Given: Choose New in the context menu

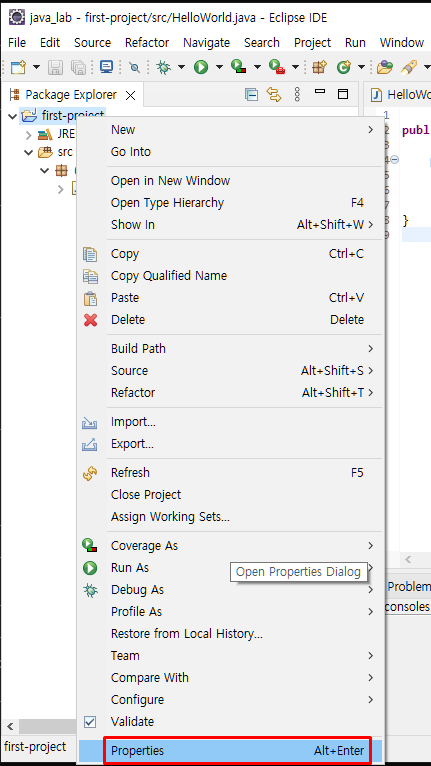Looking at the screenshot, I should pos(230,130).
